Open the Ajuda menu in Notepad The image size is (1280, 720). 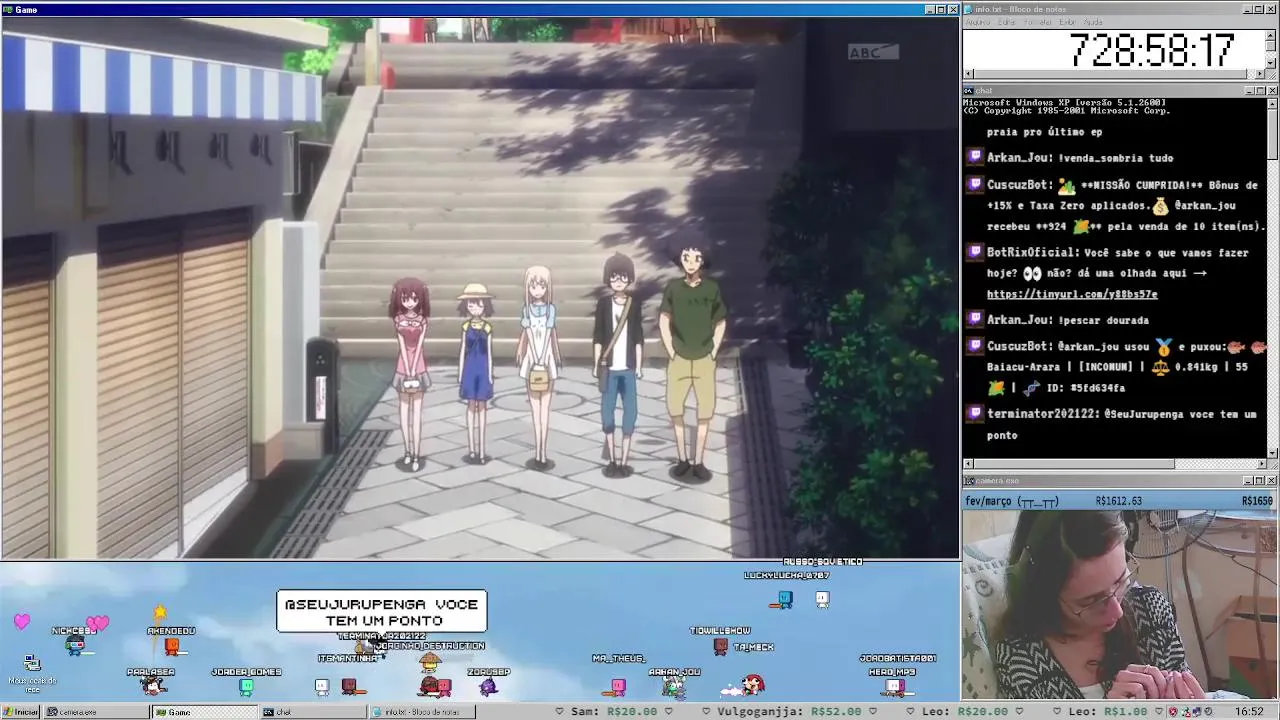point(1093,22)
